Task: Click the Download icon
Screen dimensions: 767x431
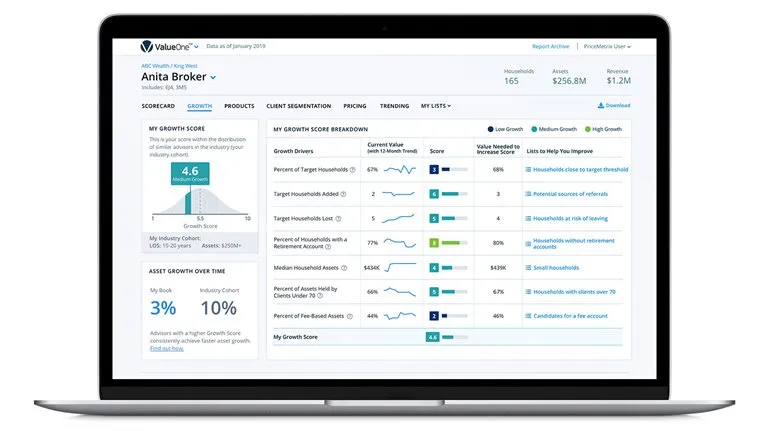Action: (600, 105)
